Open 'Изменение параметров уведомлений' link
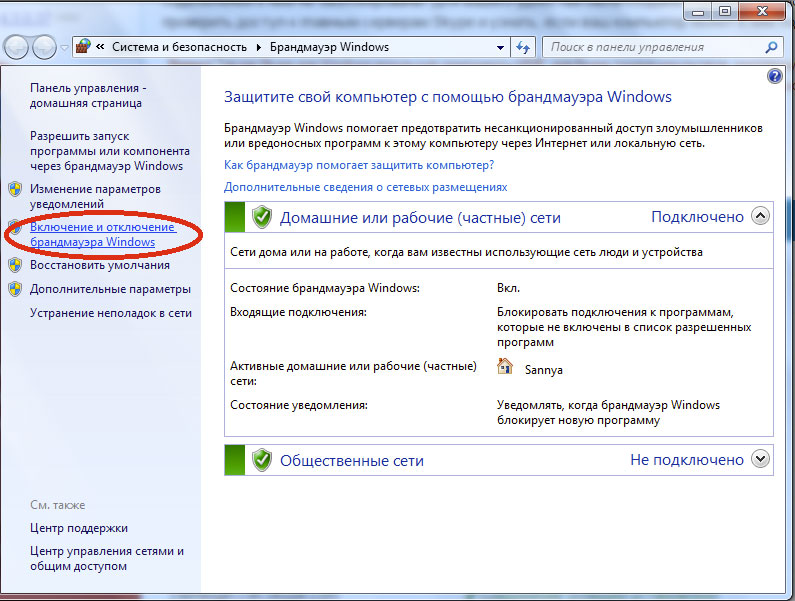 click(95, 196)
